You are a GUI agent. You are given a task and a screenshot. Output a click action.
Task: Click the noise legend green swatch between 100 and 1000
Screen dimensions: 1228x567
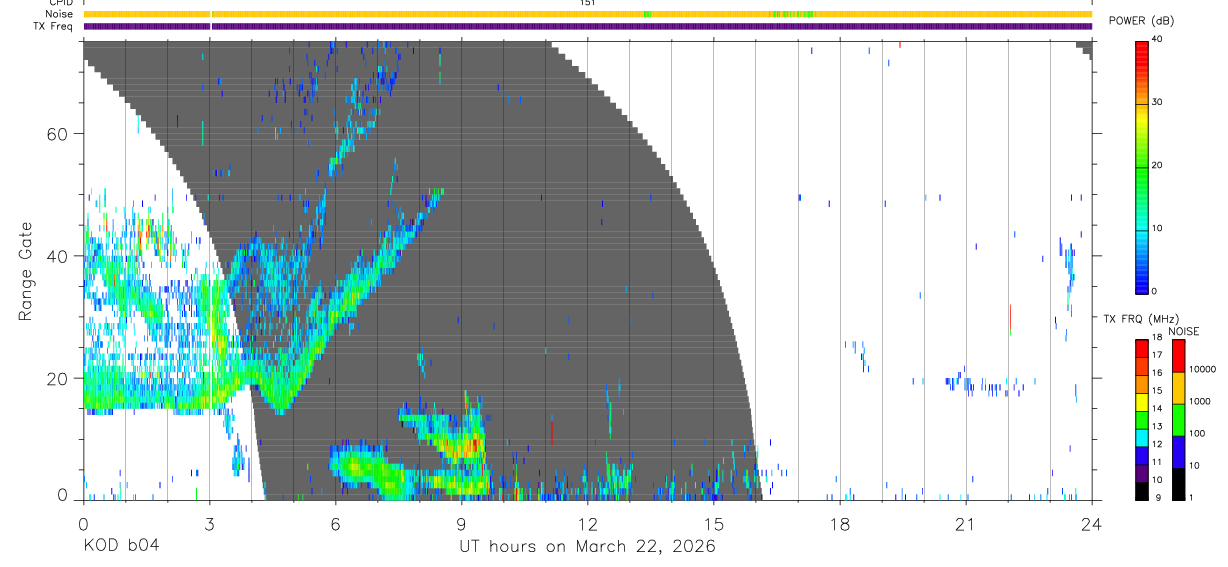[1178, 420]
